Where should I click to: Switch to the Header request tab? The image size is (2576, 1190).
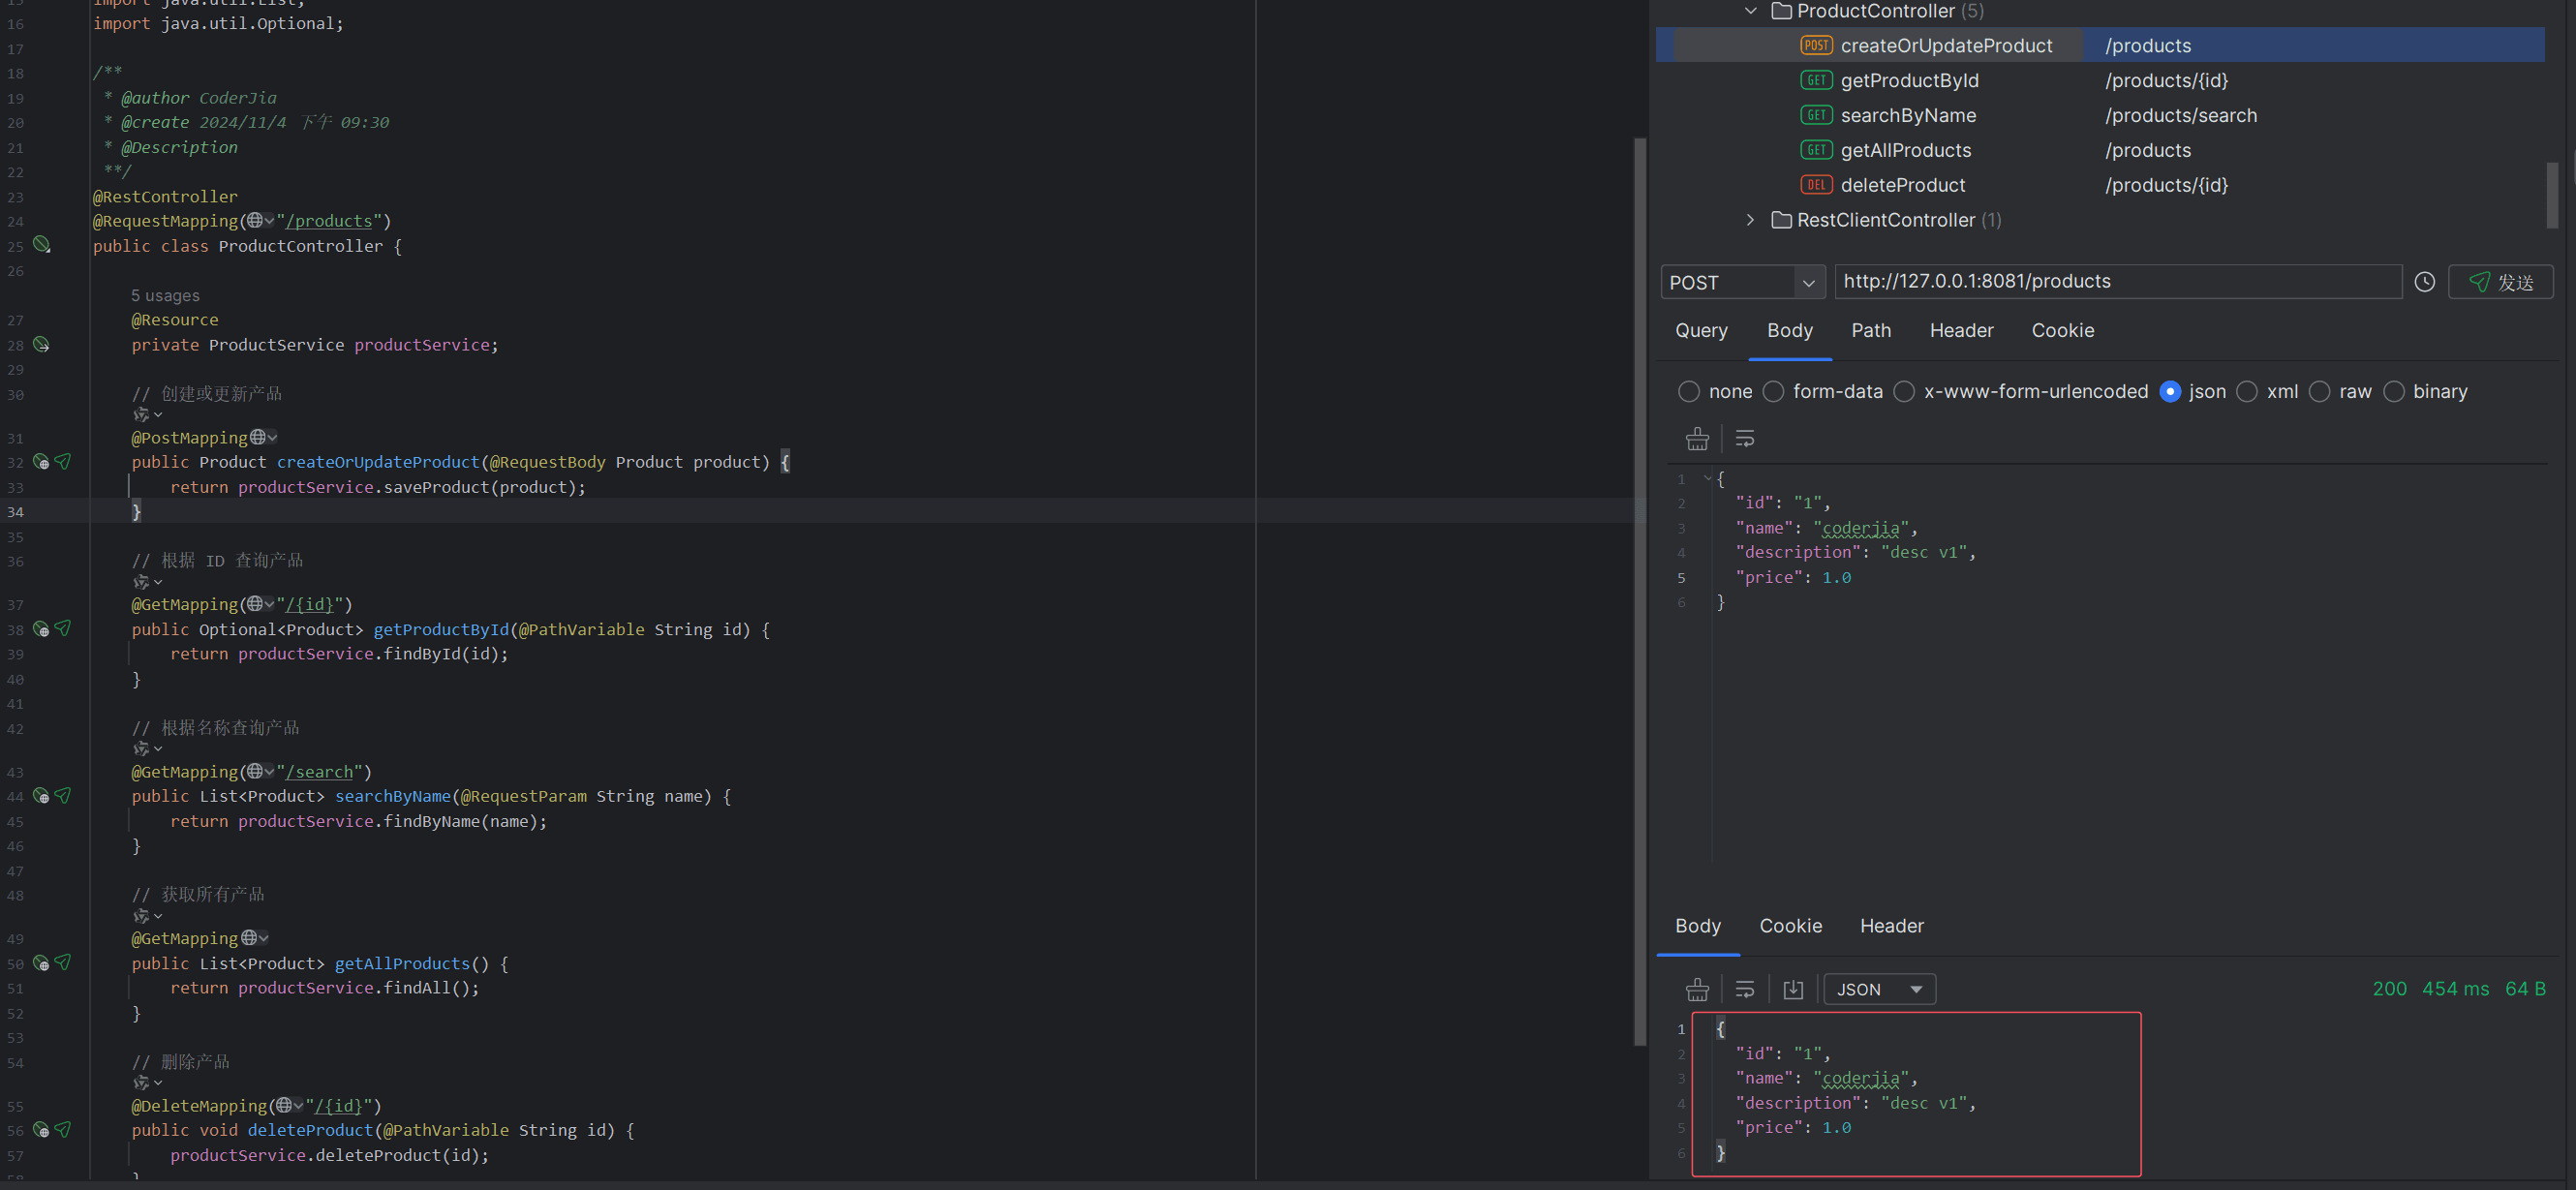click(x=1961, y=331)
